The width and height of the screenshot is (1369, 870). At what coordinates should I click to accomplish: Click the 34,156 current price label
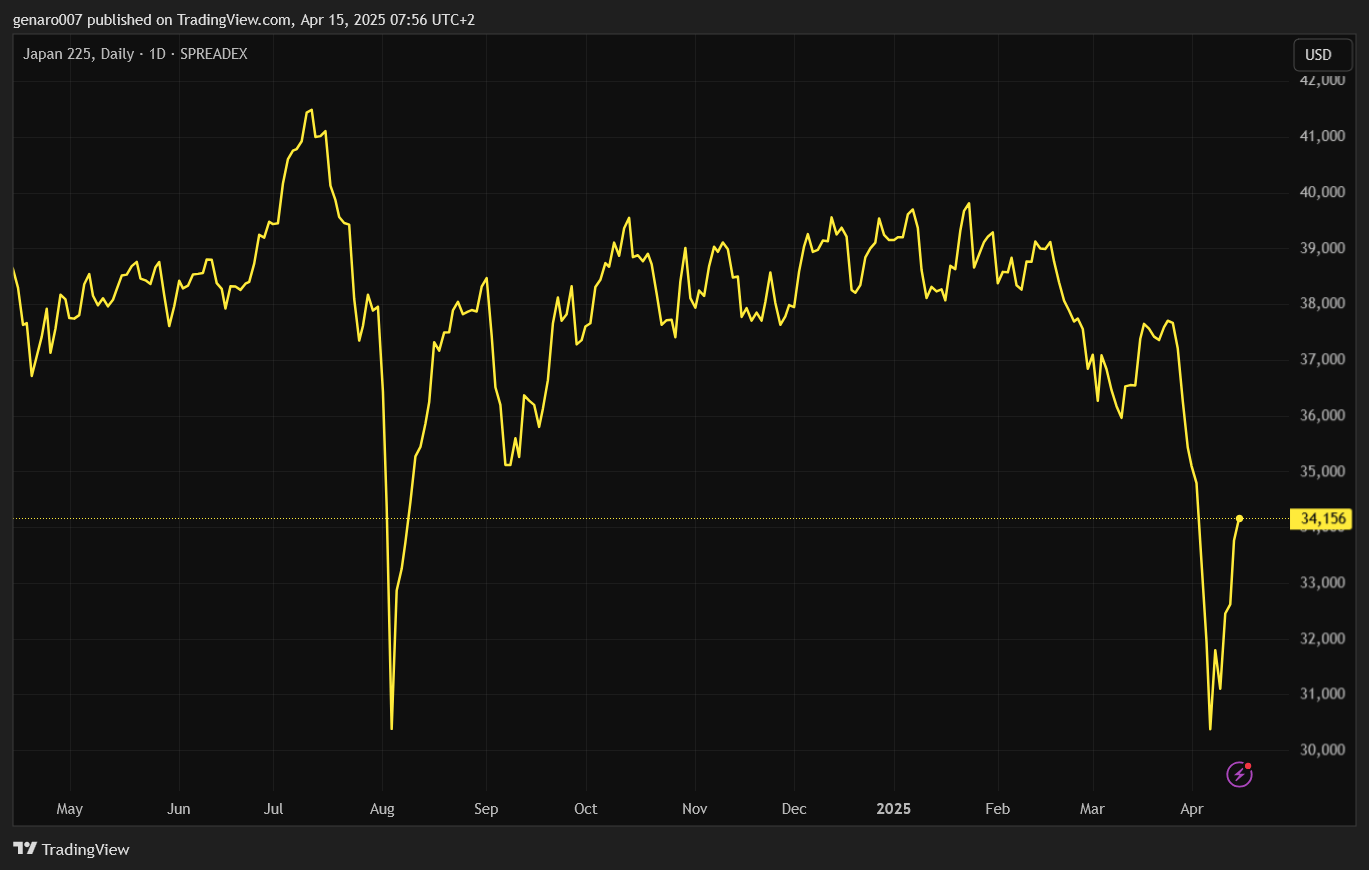[1322, 518]
